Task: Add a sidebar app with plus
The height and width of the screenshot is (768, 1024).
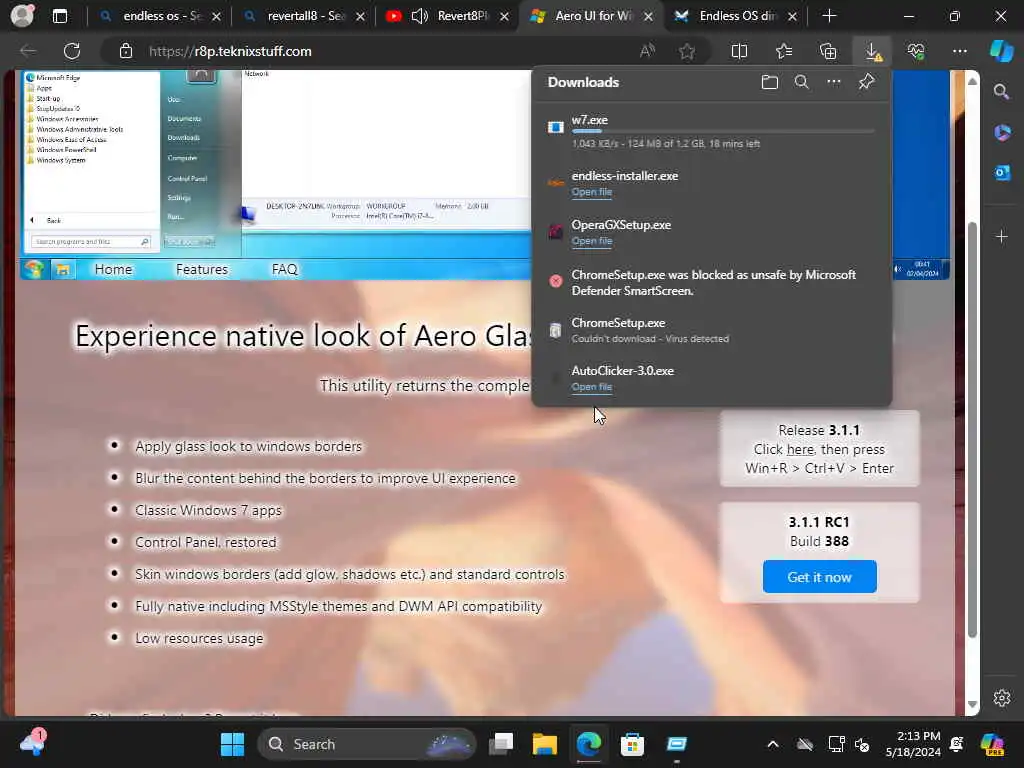Action: [1002, 236]
